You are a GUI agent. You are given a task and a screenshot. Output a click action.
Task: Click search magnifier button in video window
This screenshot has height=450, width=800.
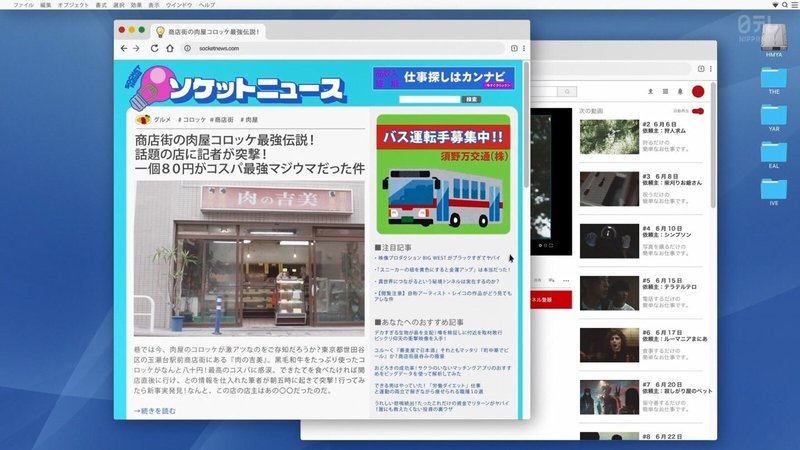(567, 91)
